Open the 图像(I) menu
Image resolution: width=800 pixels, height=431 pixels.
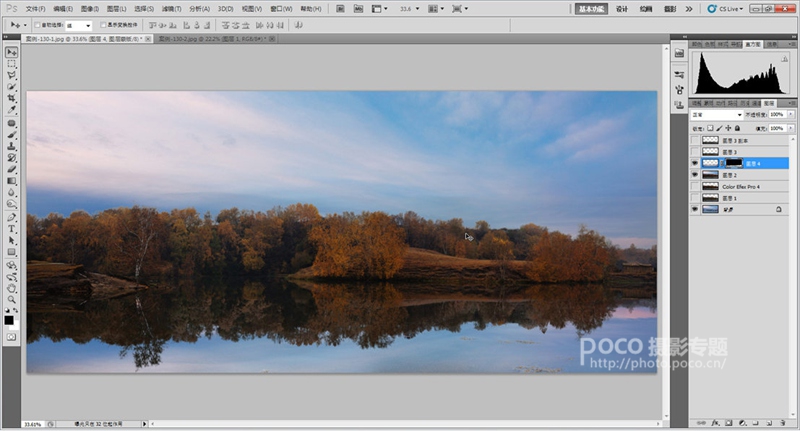click(89, 9)
